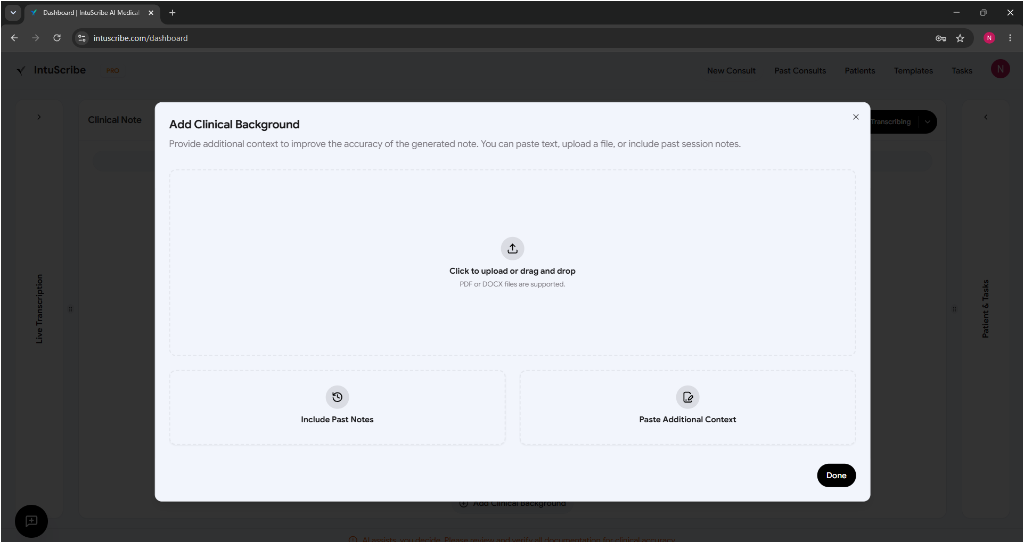Open the user avatar in the app header
Viewport: 1024px width, 543px height.
click(1000, 69)
